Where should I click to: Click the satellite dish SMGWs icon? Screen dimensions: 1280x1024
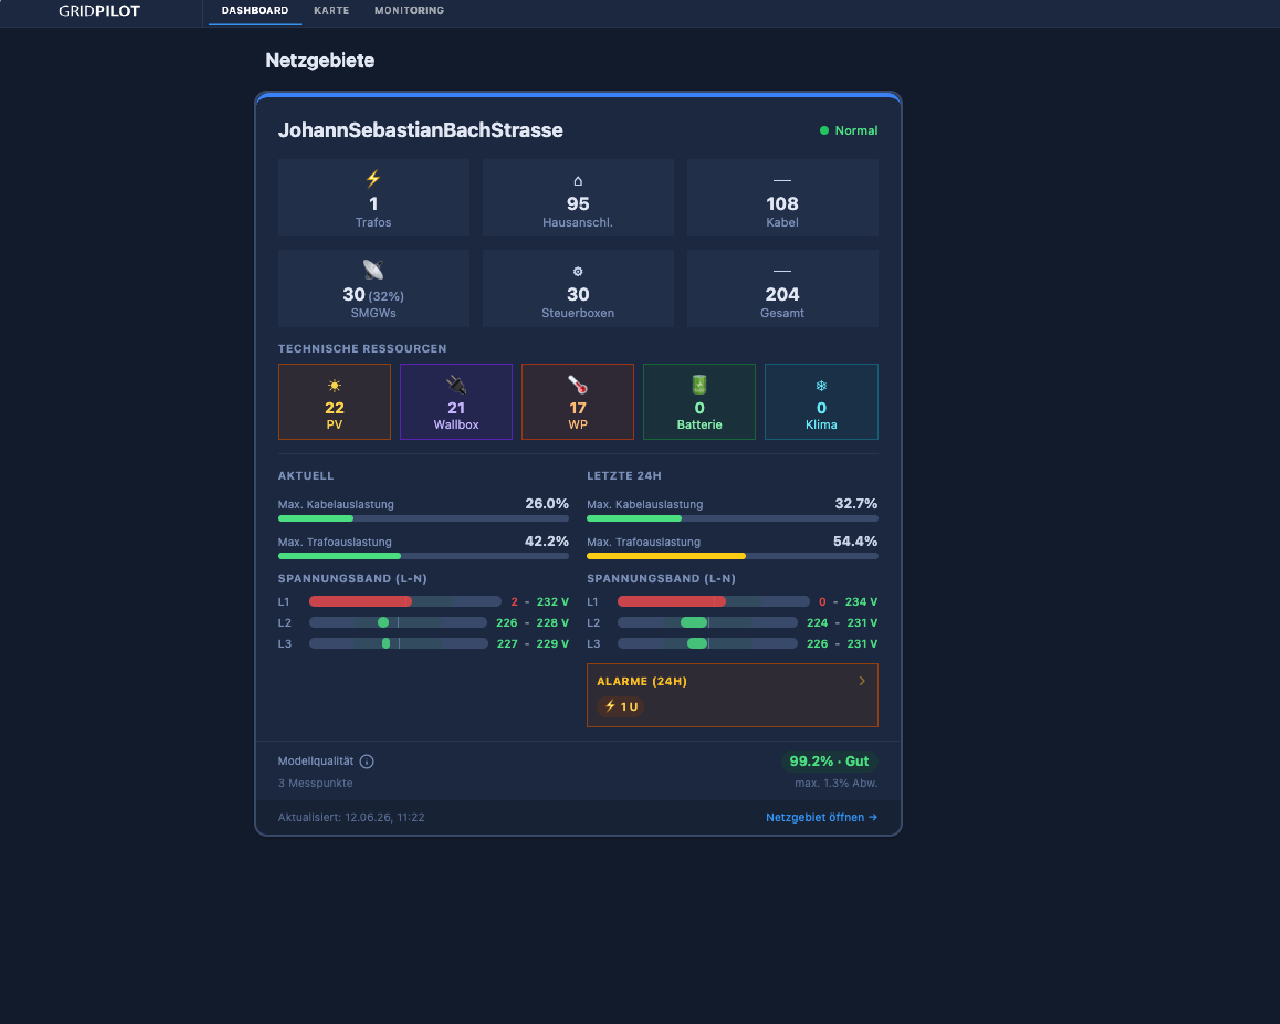coord(373,269)
